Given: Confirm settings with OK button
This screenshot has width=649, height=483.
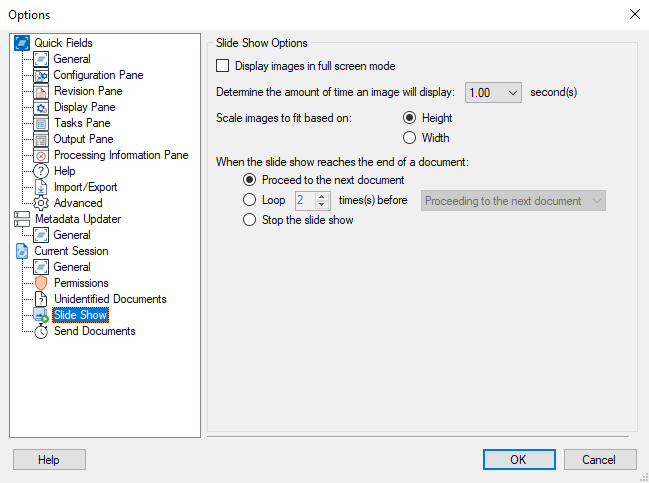Looking at the screenshot, I should click(x=519, y=460).
